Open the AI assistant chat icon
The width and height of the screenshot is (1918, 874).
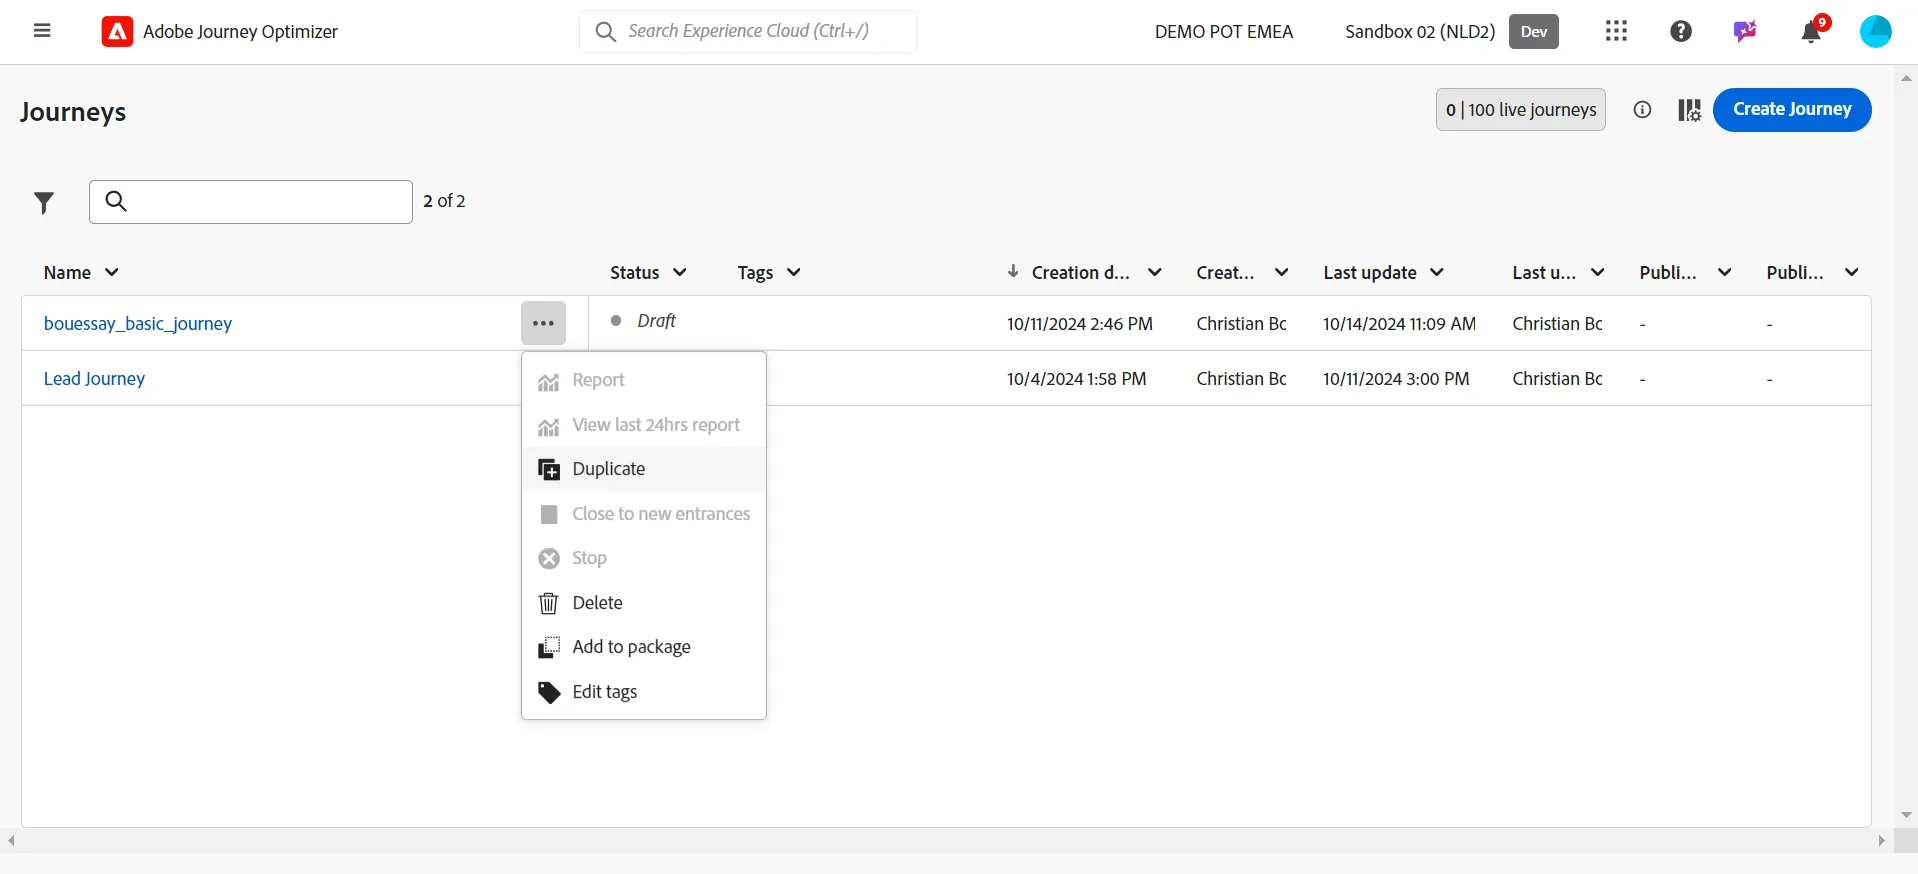click(1745, 31)
